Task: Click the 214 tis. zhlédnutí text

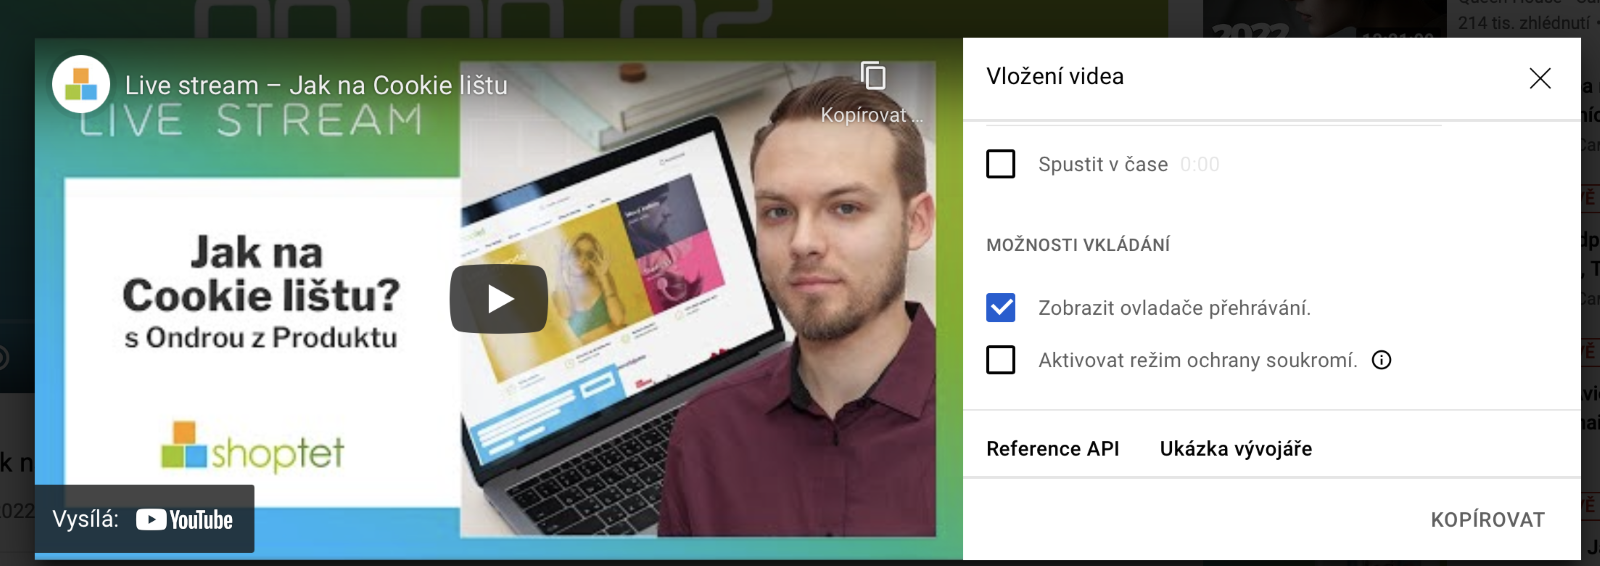Action: coord(1524,23)
